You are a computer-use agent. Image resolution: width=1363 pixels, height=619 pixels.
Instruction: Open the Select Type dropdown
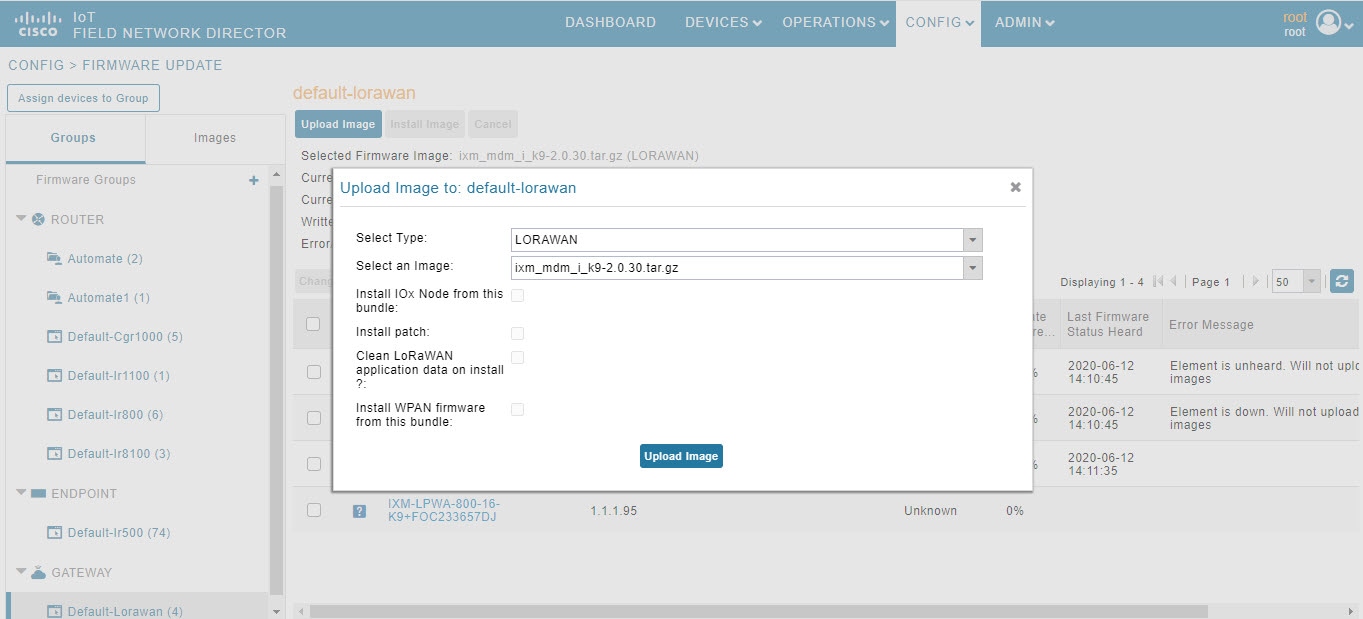[972, 240]
